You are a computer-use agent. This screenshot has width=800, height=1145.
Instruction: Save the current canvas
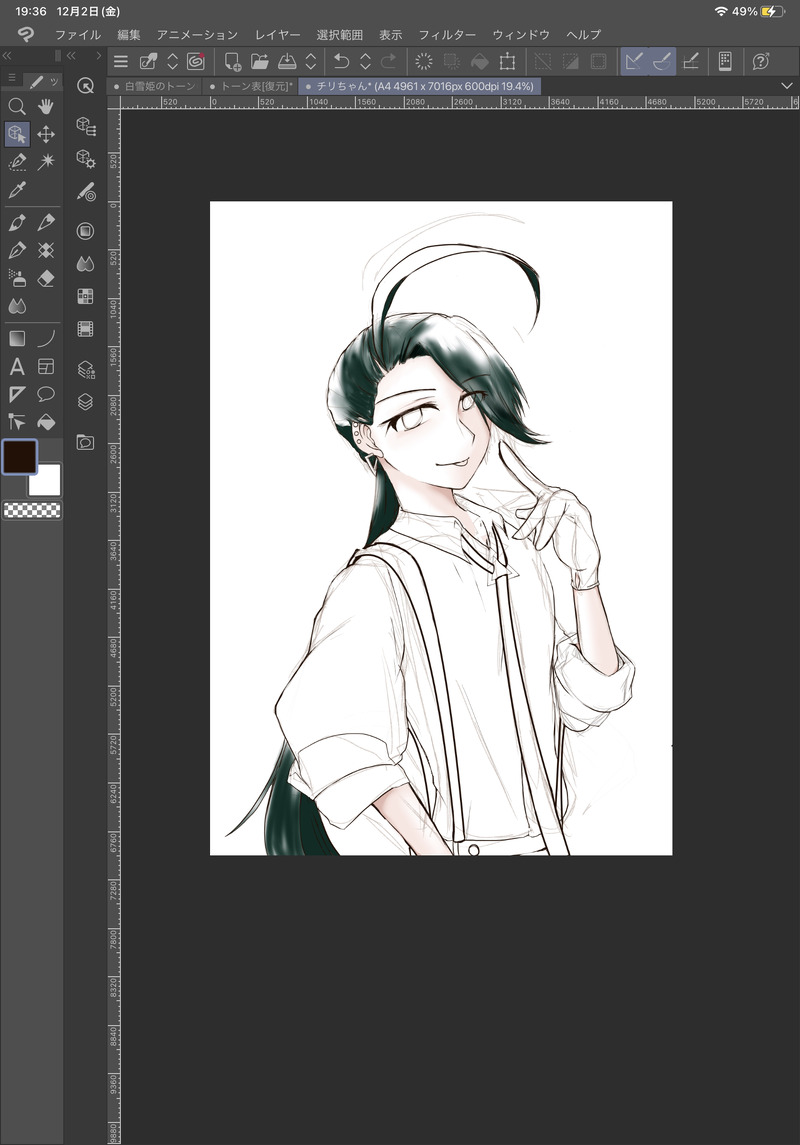pyautogui.click(x=287, y=61)
